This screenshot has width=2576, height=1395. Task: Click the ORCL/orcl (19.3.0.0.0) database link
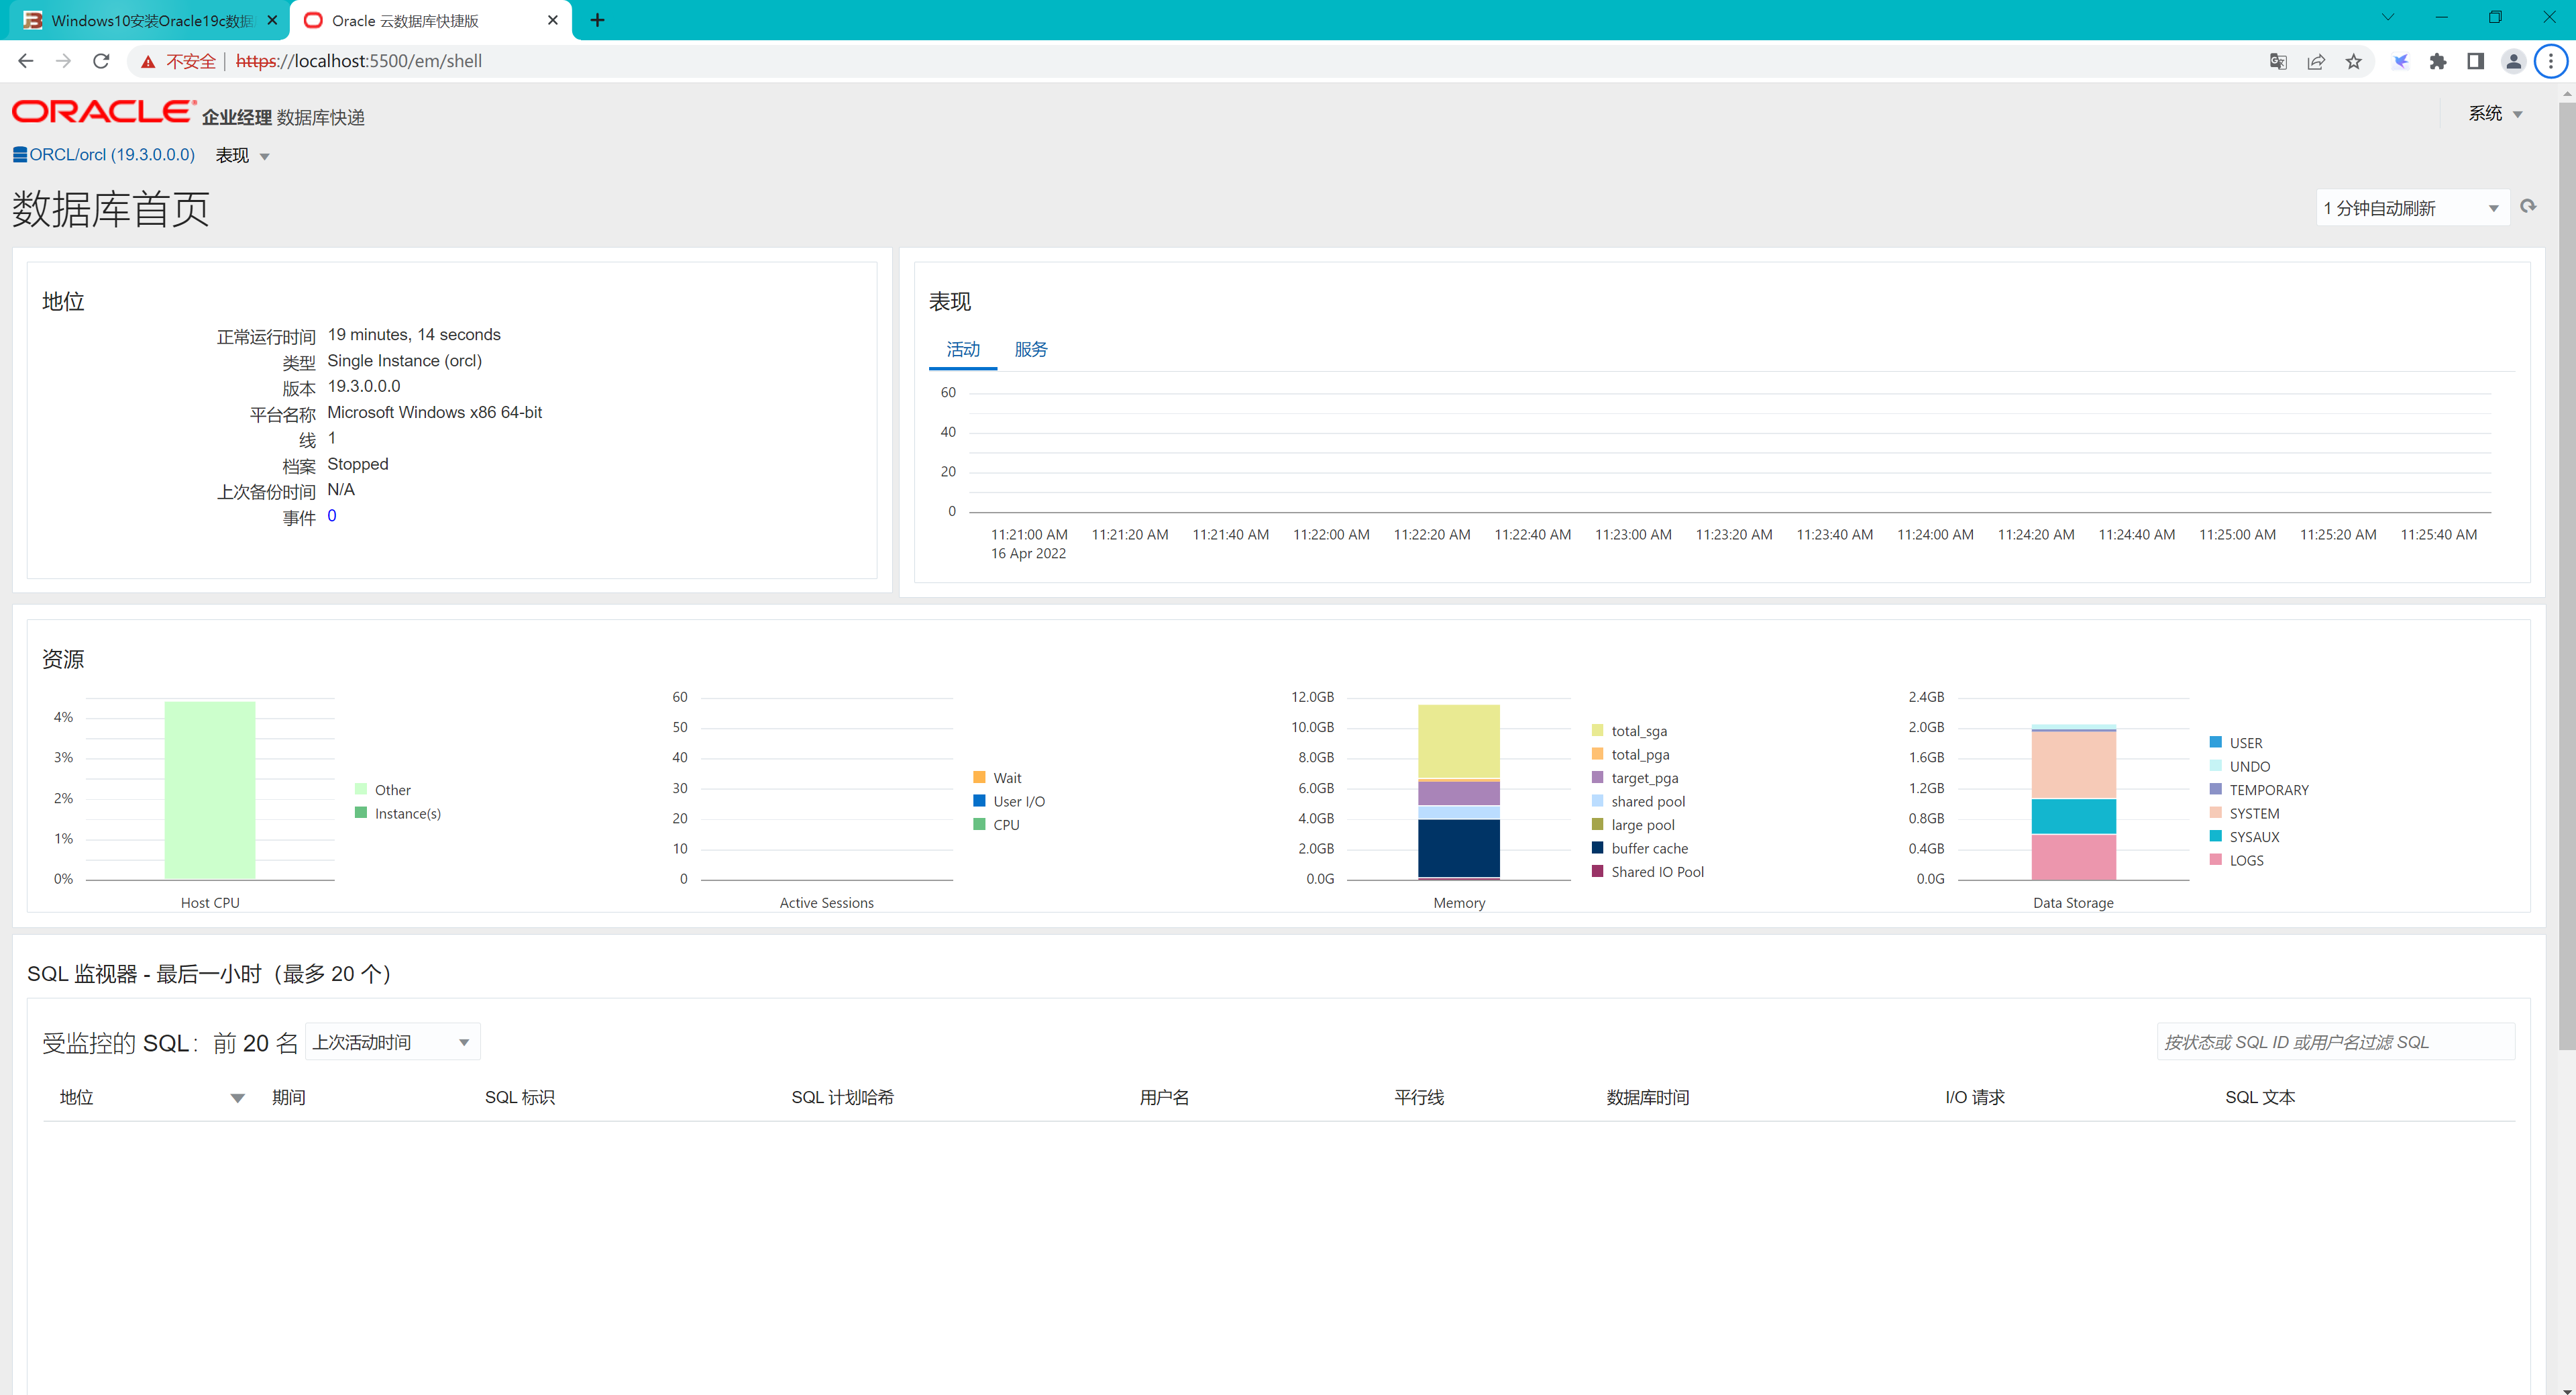(x=111, y=155)
